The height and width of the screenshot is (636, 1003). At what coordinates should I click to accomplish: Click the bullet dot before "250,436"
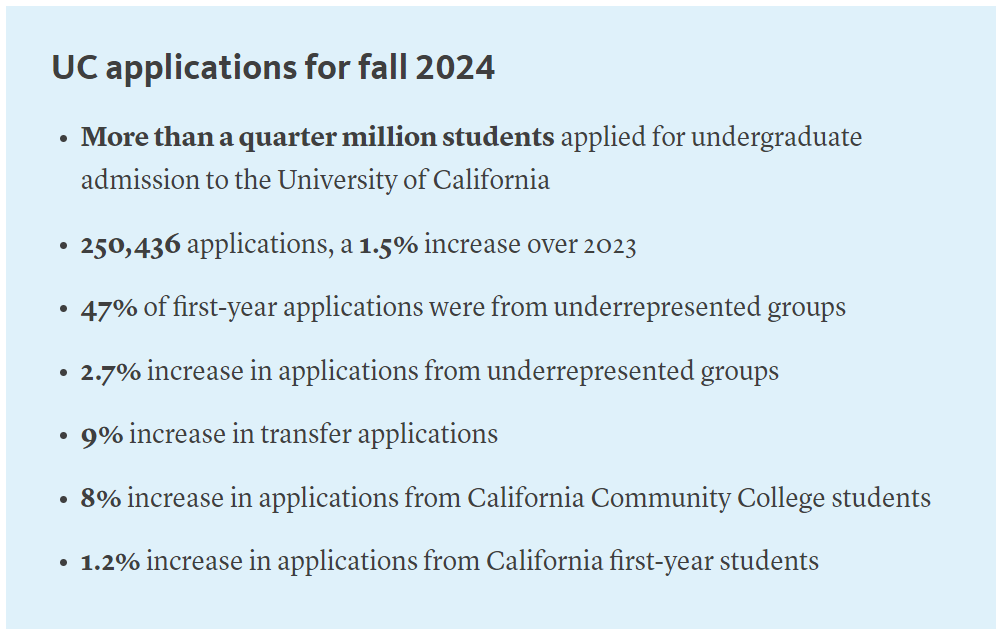coord(63,246)
